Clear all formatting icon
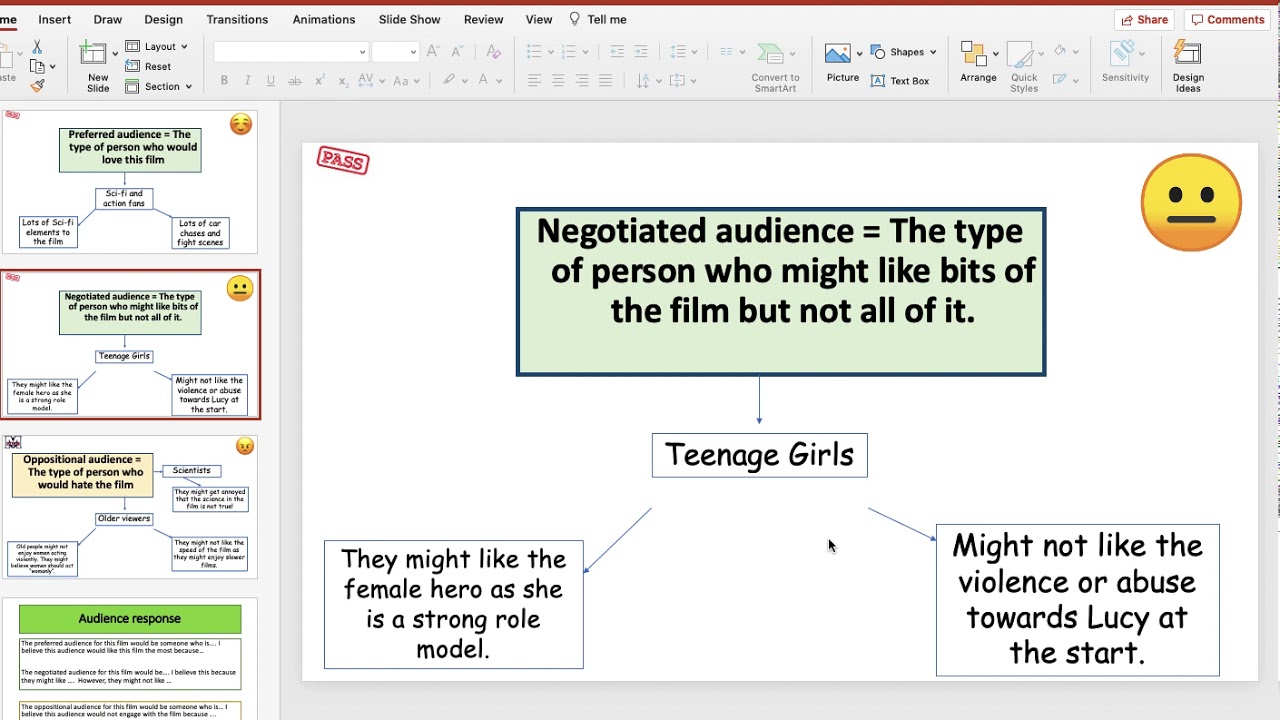 [x=493, y=51]
